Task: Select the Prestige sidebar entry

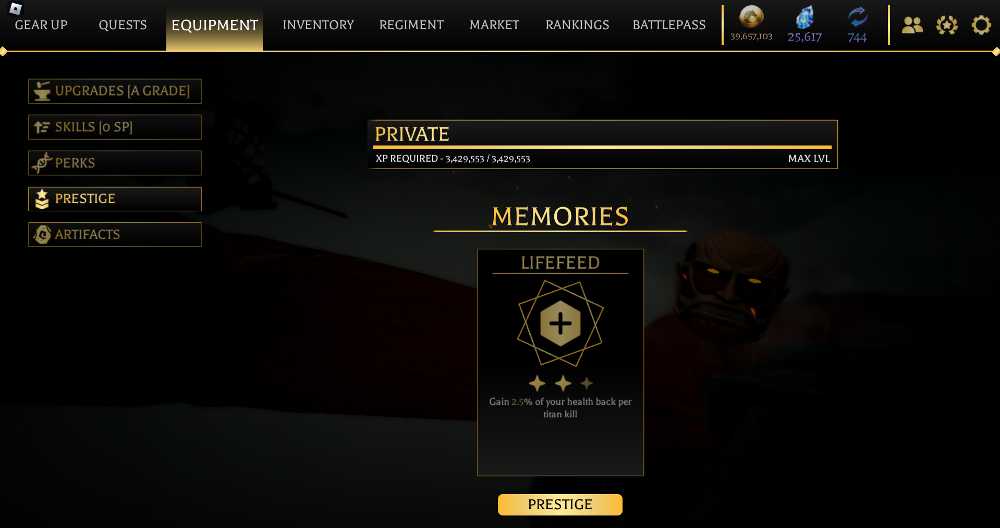Action: (115, 199)
